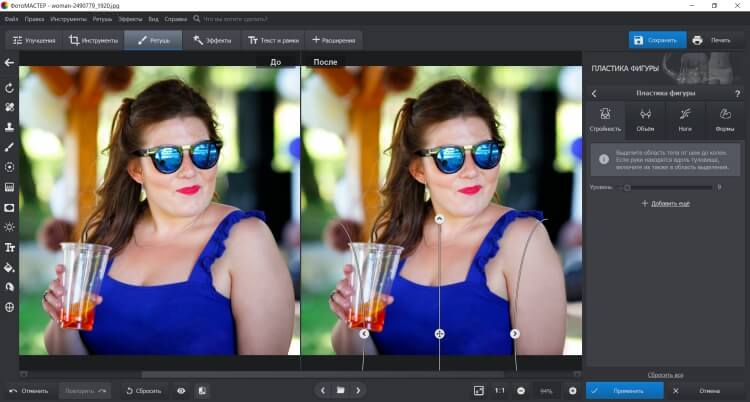Click the back arrow in left sidebar
This screenshot has width=750, height=402.
[9, 63]
